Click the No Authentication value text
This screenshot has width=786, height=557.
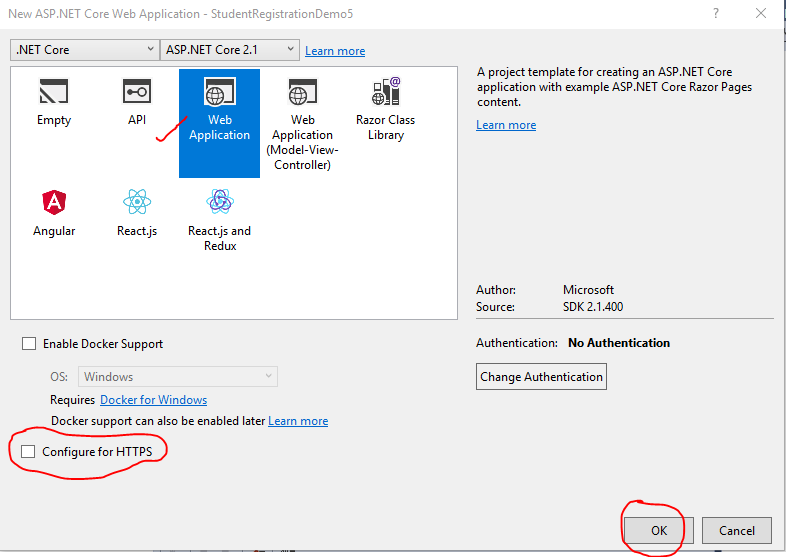coord(619,343)
